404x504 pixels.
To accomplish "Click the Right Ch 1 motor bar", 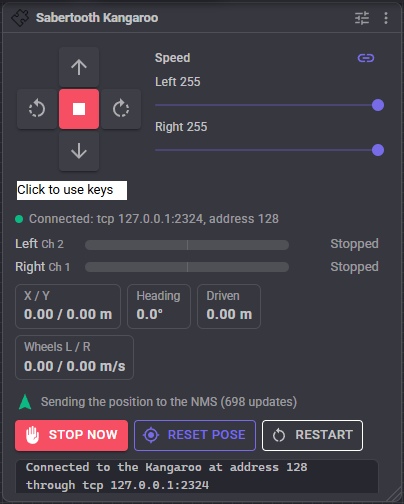I will tap(187, 267).
